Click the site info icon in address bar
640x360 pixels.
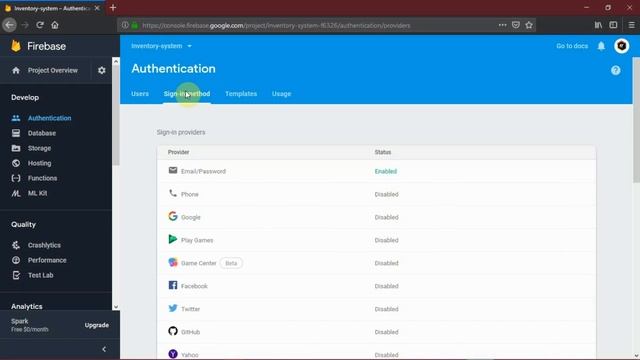125,25
